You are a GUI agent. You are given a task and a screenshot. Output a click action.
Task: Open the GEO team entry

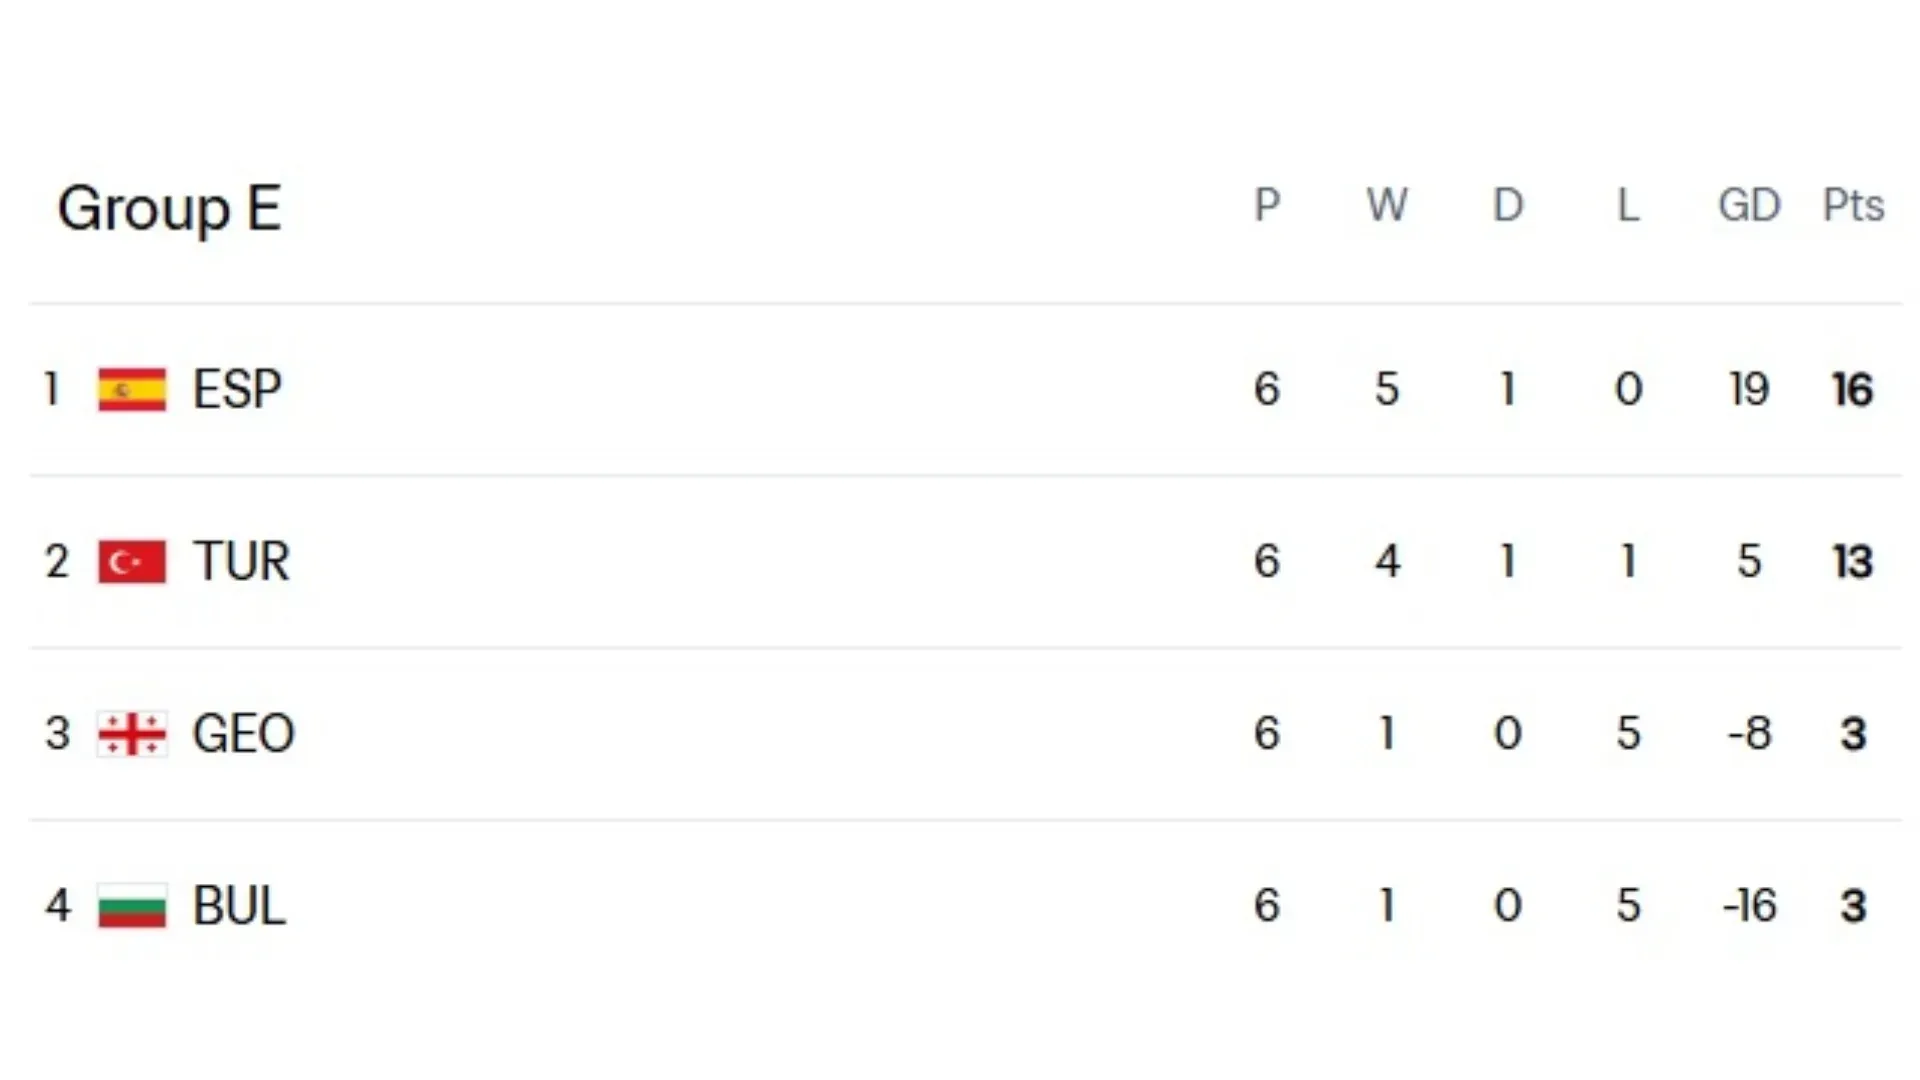[243, 734]
